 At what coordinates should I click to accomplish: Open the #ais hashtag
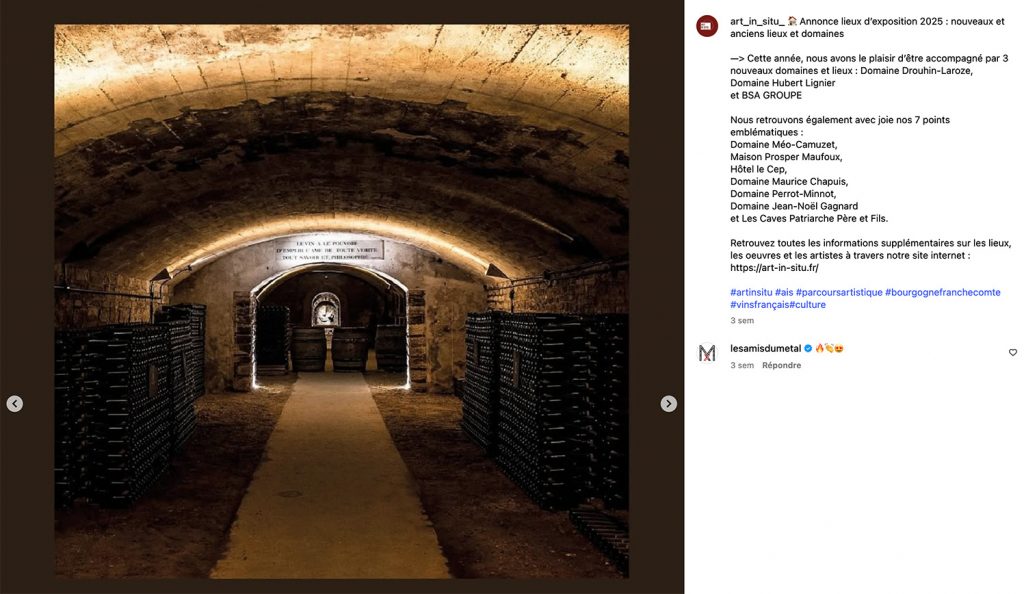pyautogui.click(x=784, y=292)
